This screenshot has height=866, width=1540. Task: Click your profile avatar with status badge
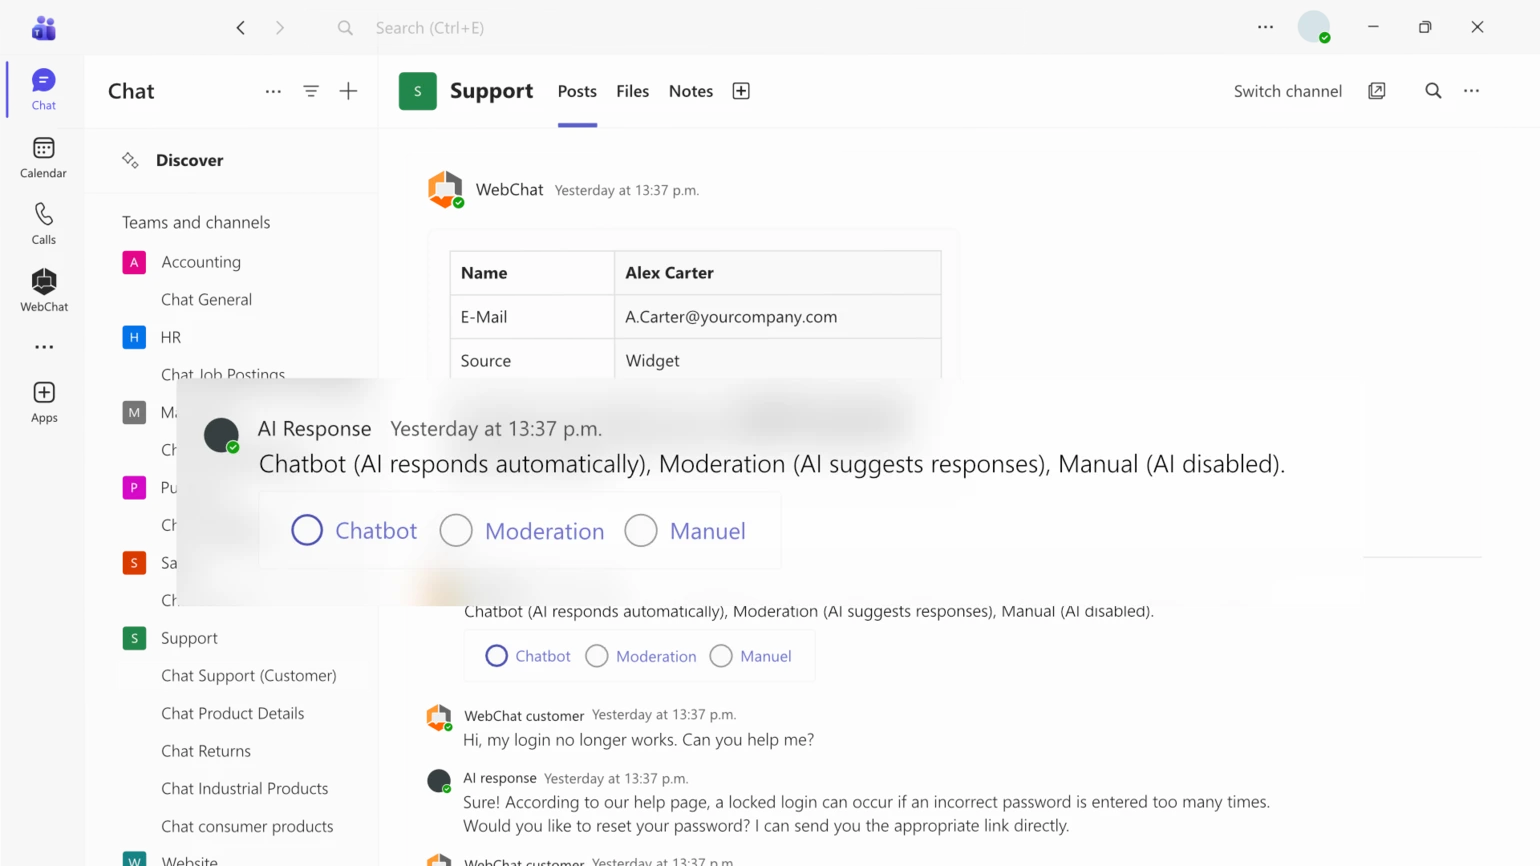[1315, 27]
